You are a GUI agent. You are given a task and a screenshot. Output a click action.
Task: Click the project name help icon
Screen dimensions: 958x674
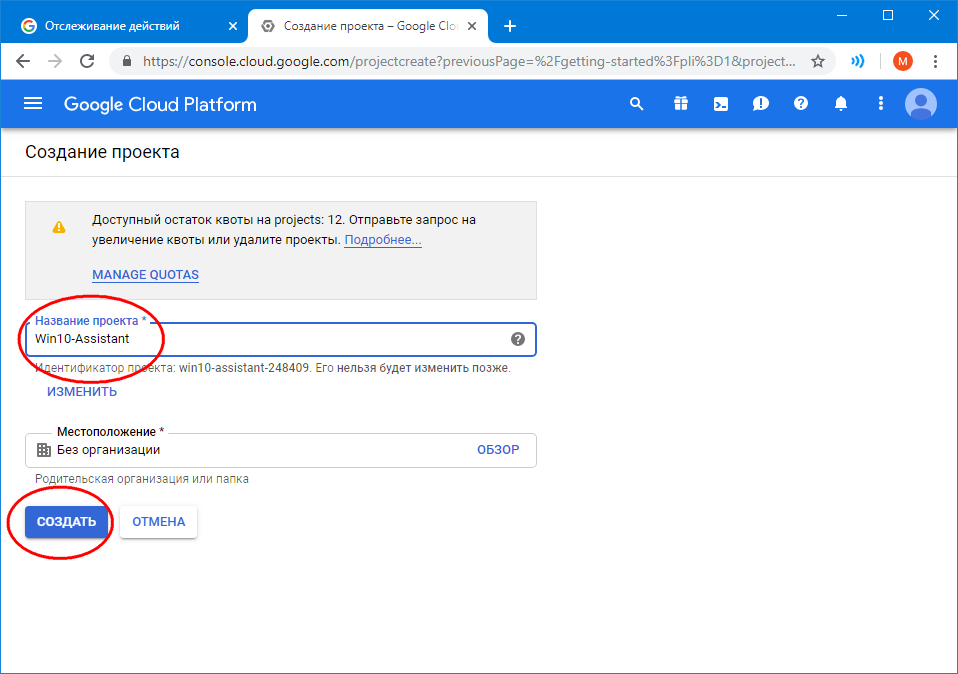[x=517, y=339]
